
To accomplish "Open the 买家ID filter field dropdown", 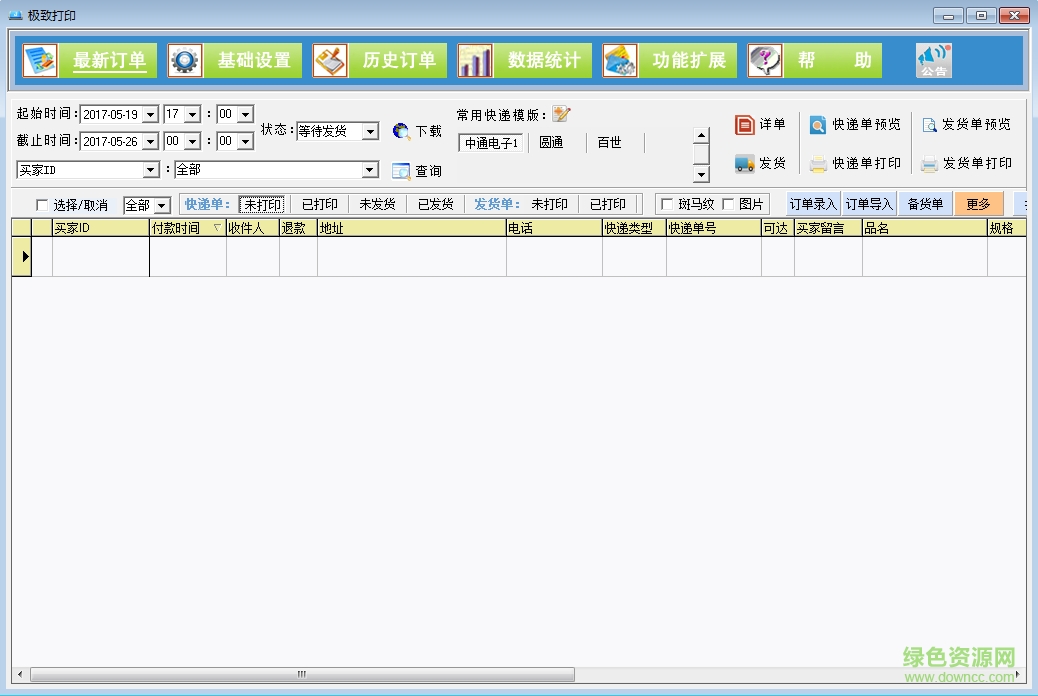I will tap(151, 170).
